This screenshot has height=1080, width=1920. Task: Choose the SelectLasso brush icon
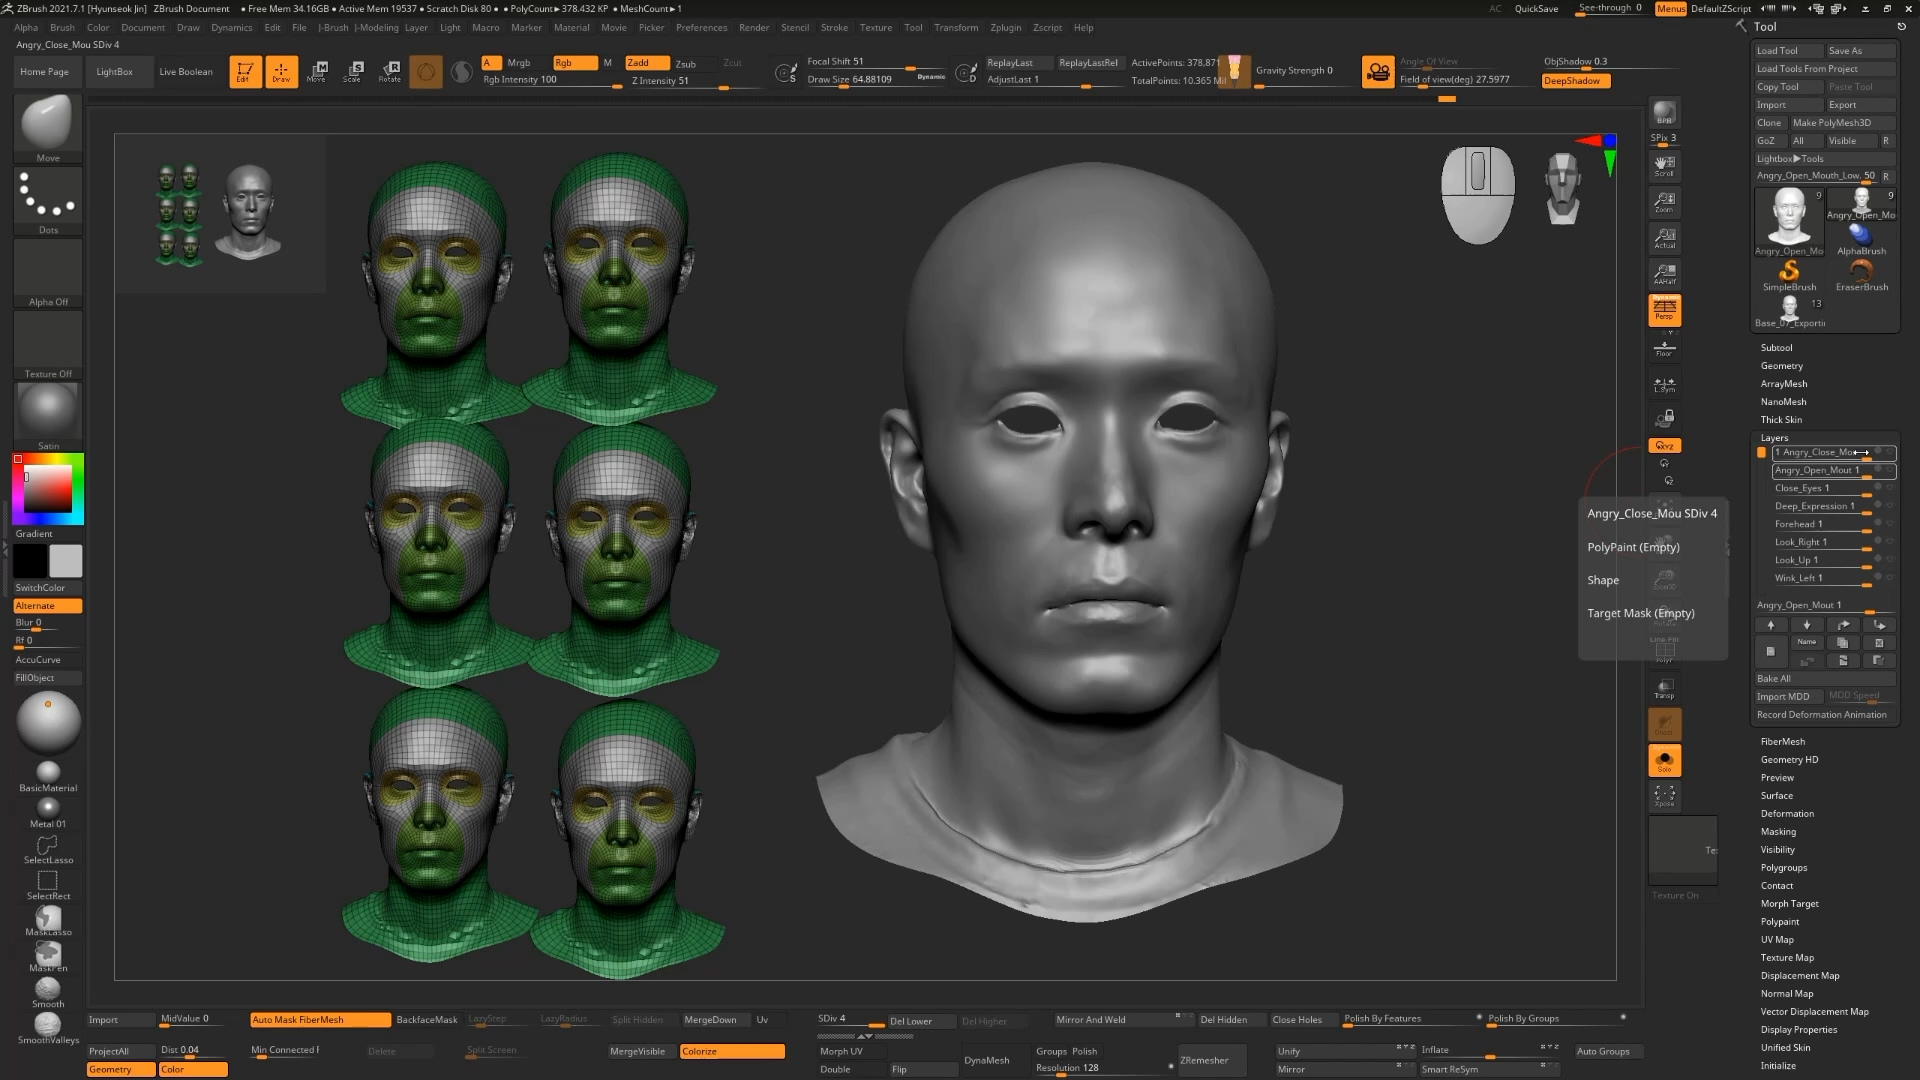(x=47, y=847)
